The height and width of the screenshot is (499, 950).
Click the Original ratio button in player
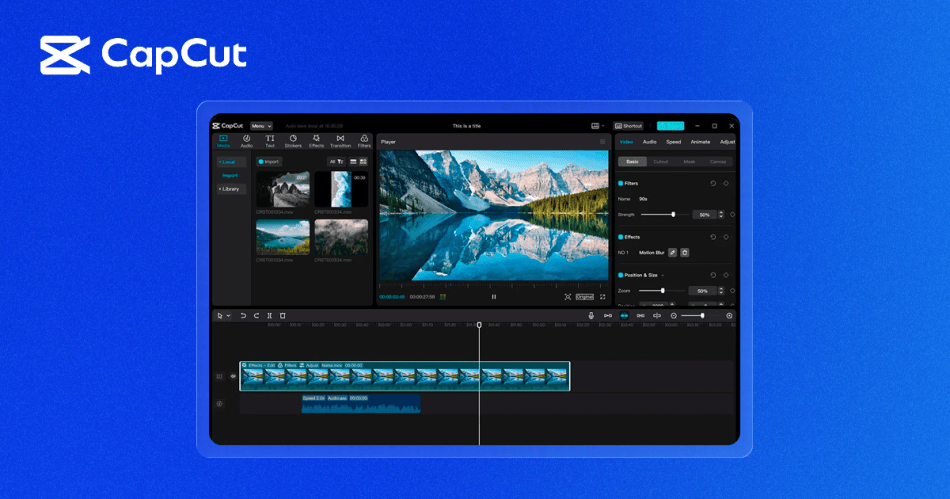pos(585,297)
